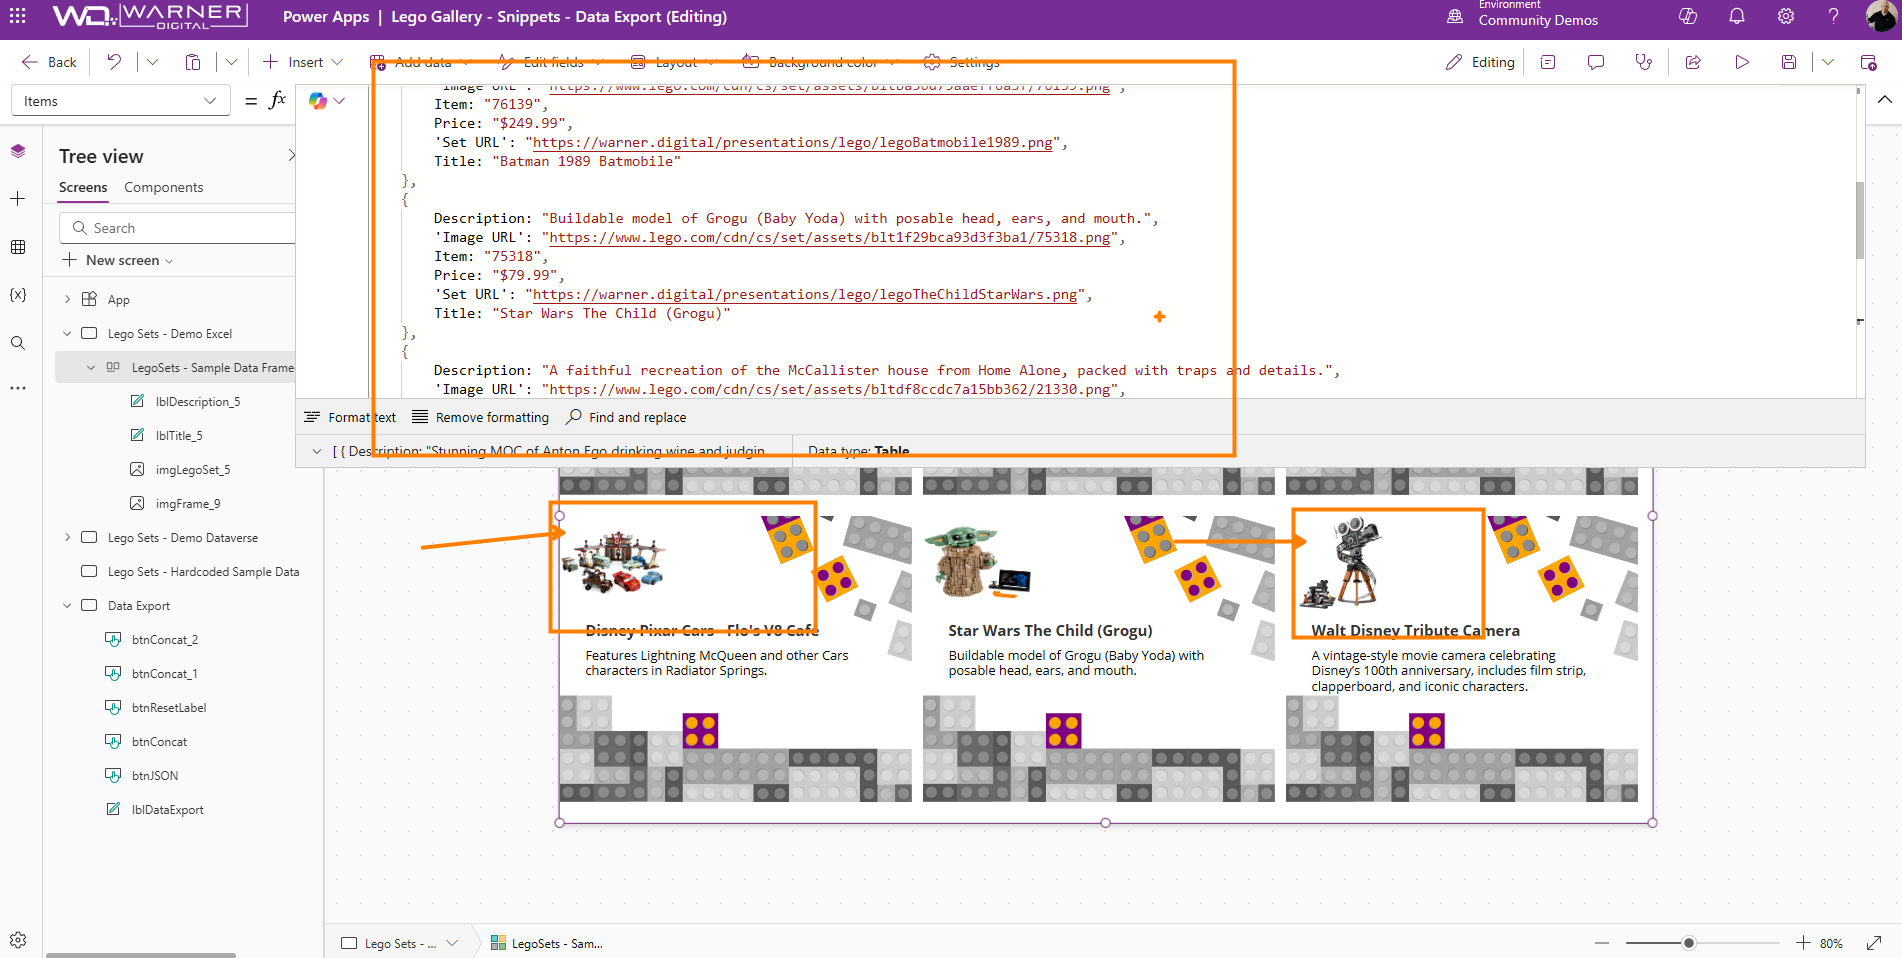Image resolution: width=1902 pixels, height=958 pixels.
Task: Open Copilot from the header bar
Action: (1688, 16)
